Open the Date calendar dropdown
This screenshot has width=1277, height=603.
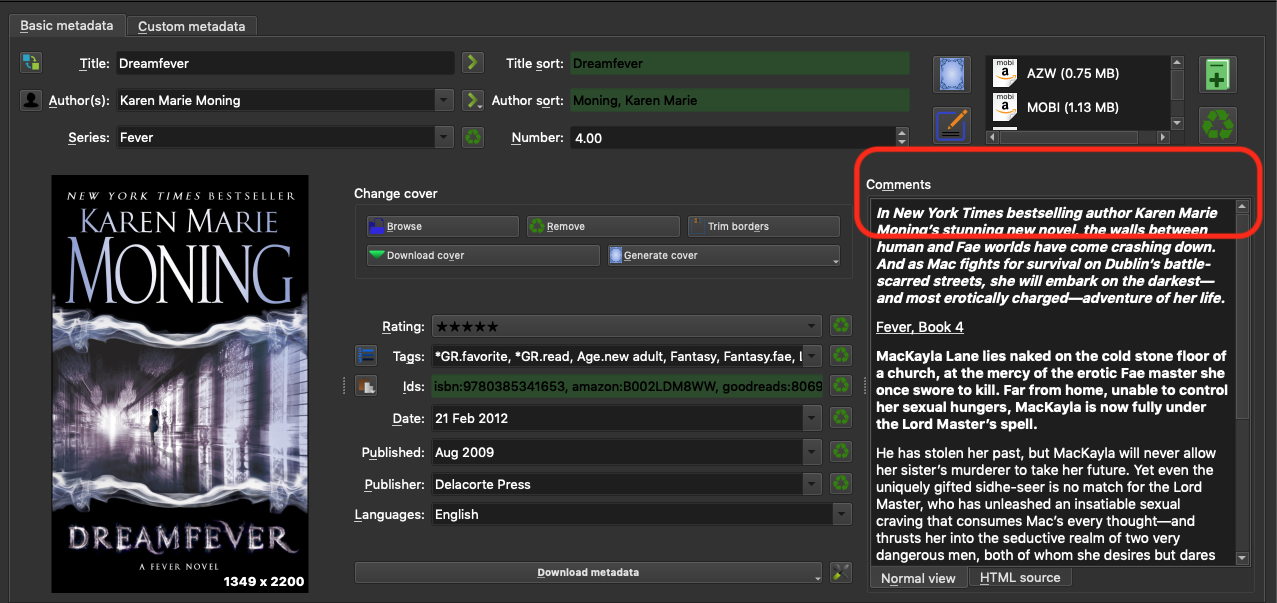[812, 418]
